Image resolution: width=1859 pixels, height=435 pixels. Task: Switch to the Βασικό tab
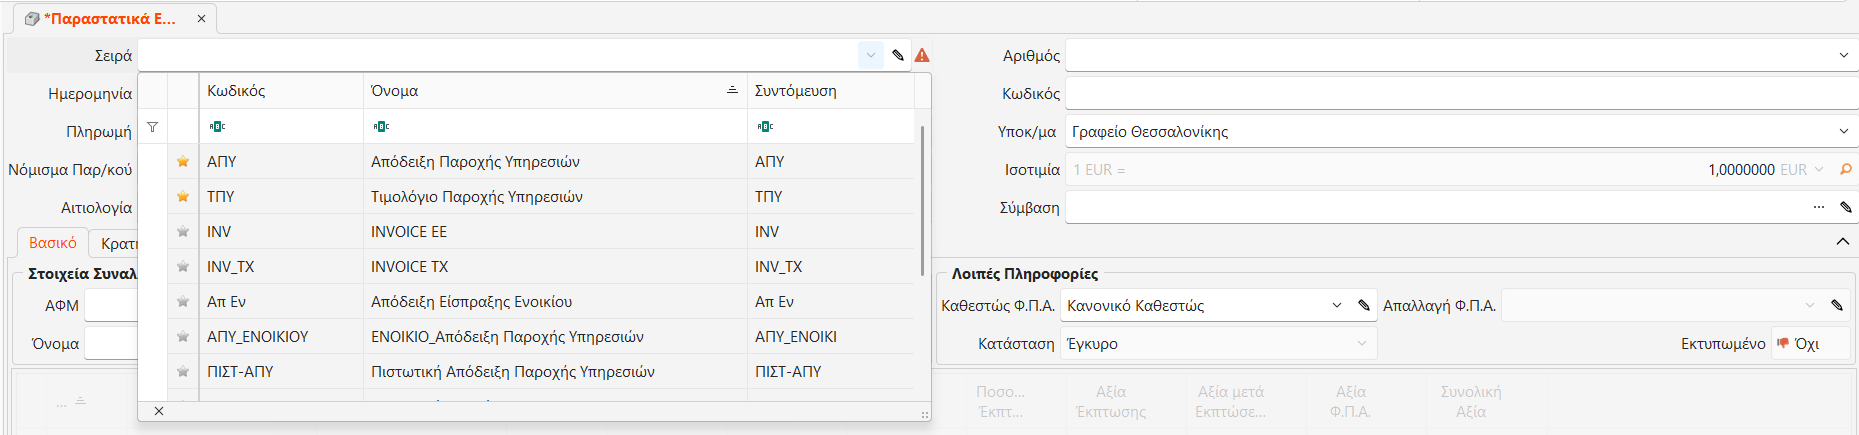tap(52, 243)
